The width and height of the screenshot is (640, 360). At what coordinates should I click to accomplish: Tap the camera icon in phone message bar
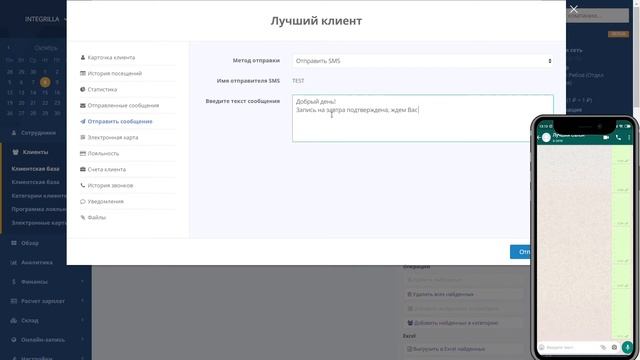click(x=614, y=347)
